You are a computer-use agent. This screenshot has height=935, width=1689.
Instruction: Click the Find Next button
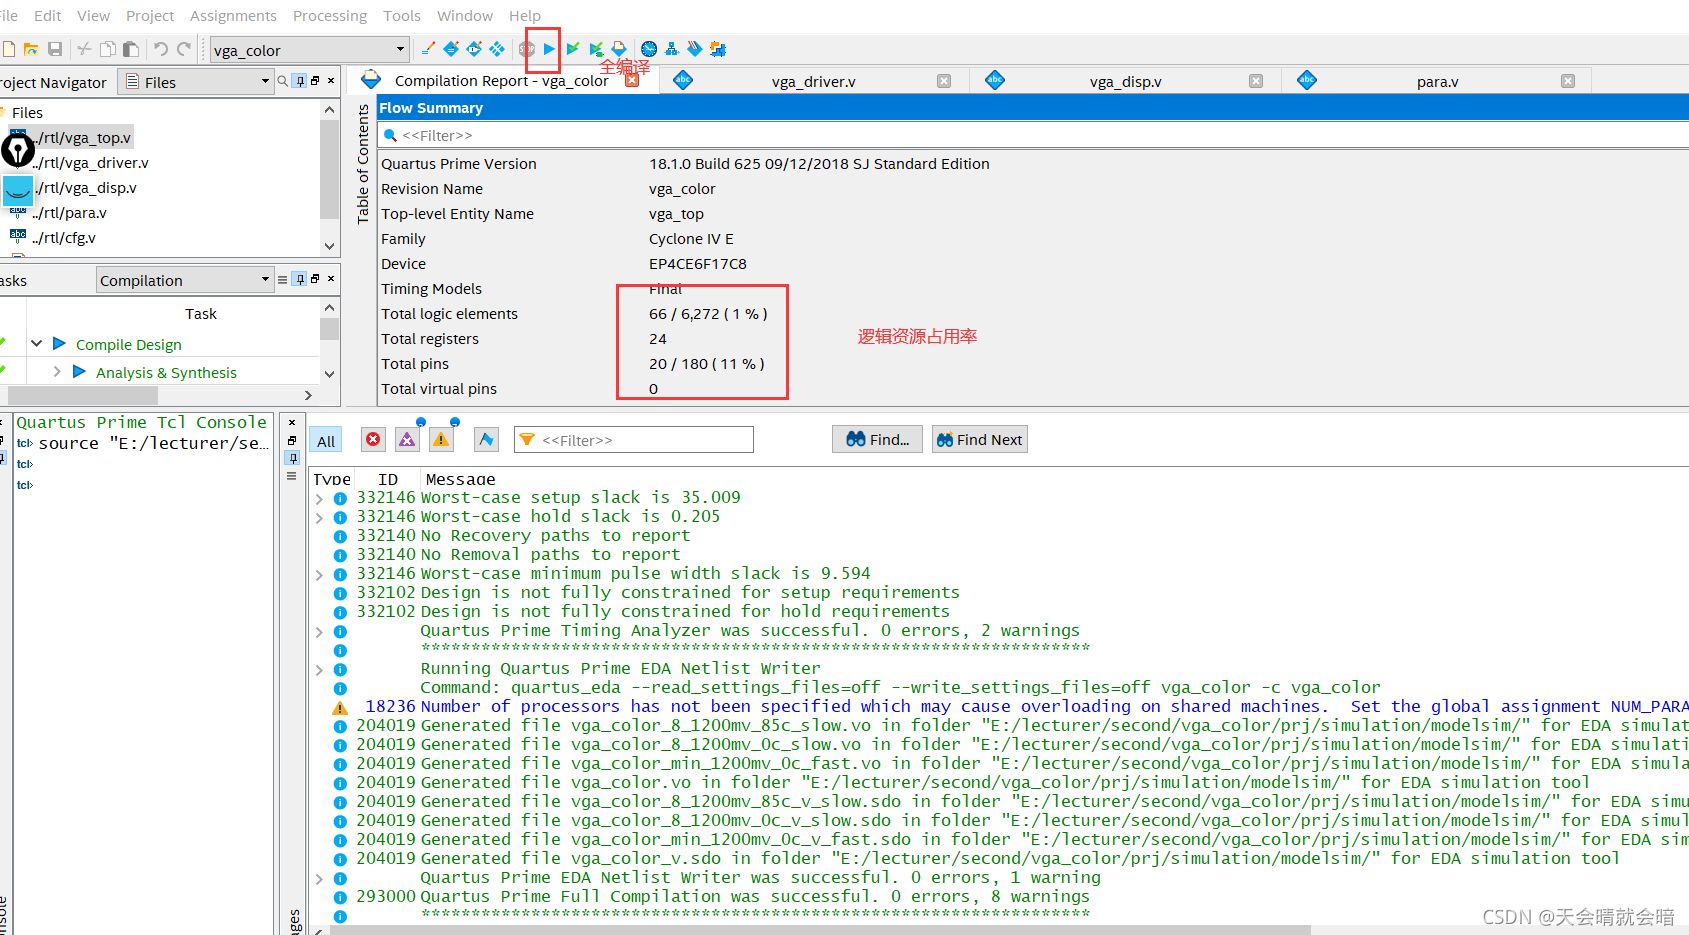(x=979, y=439)
